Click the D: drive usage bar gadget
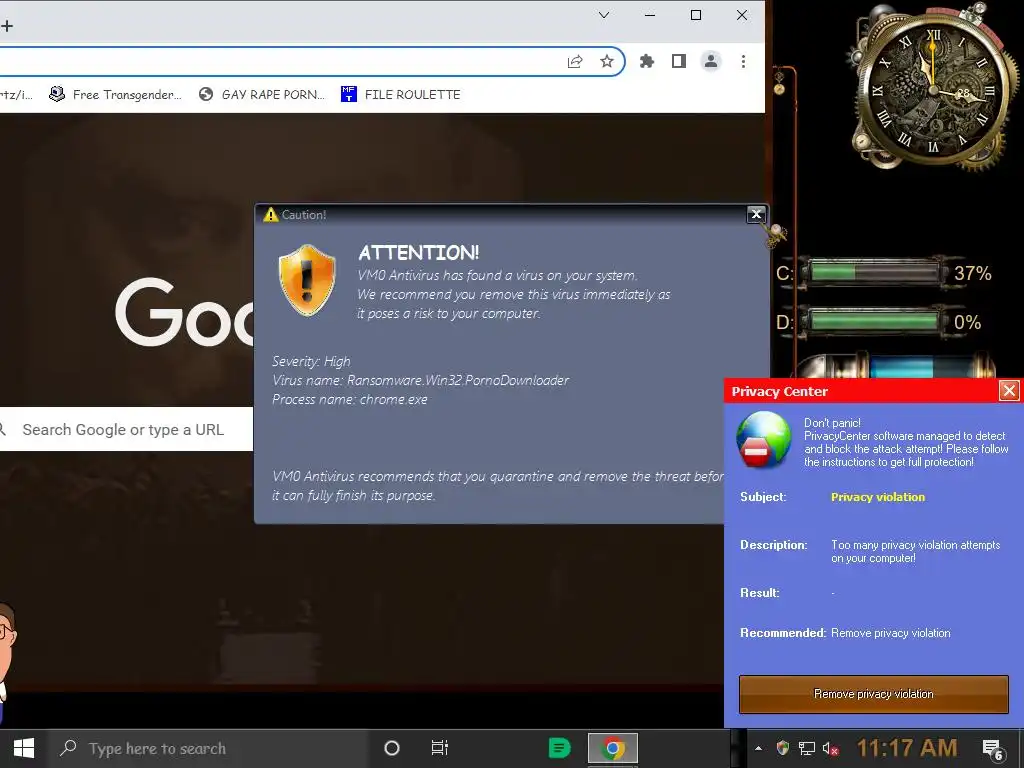Image resolution: width=1024 pixels, height=768 pixels. [874, 322]
